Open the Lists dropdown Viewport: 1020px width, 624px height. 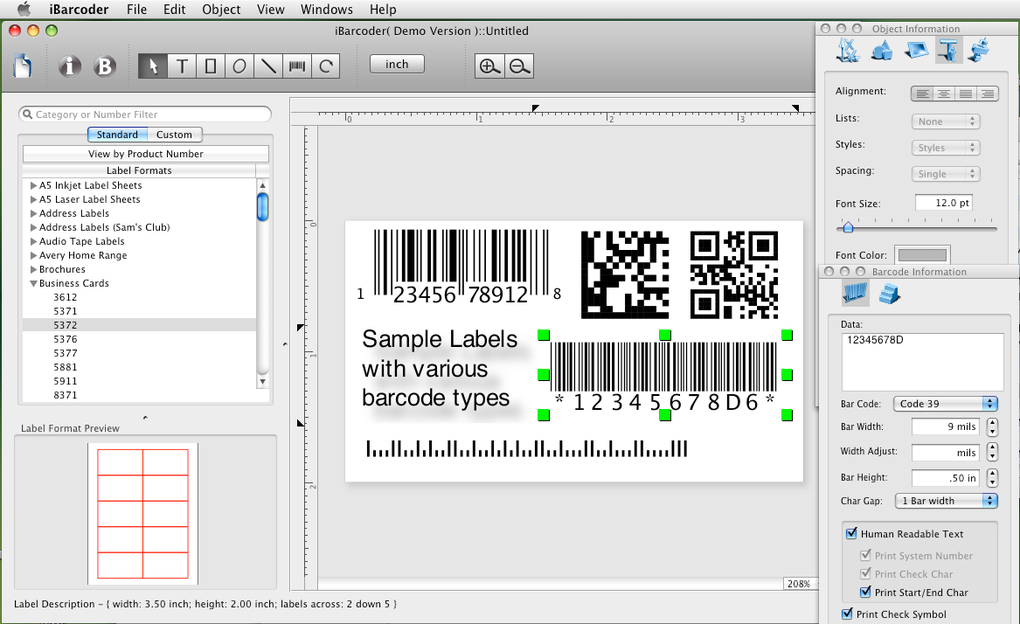tap(945, 122)
